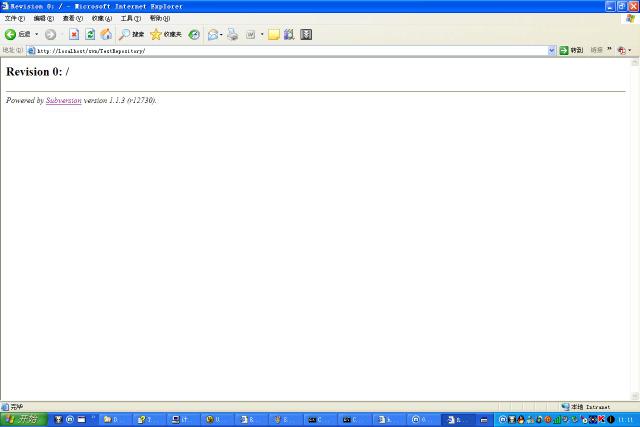Click the Mail envelope toolbar icon
The image size is (640, 427).
click(x=213, y=34)
